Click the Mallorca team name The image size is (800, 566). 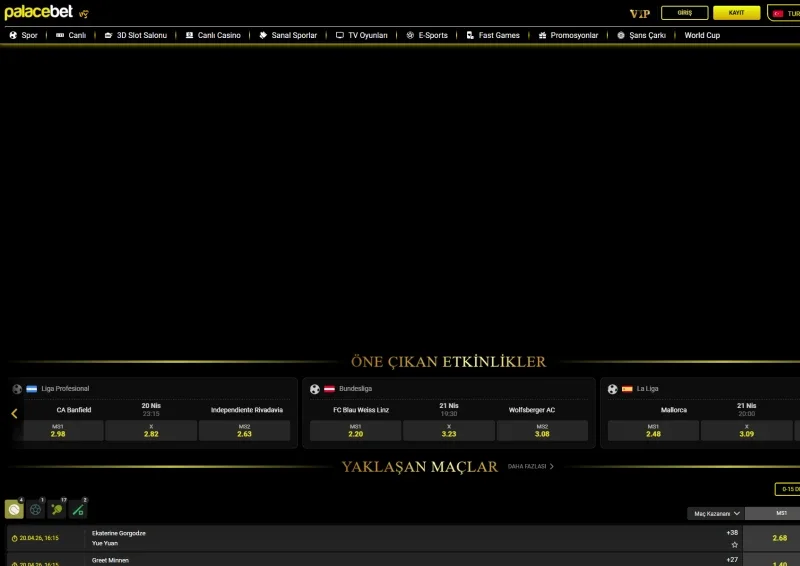[673, 410]
